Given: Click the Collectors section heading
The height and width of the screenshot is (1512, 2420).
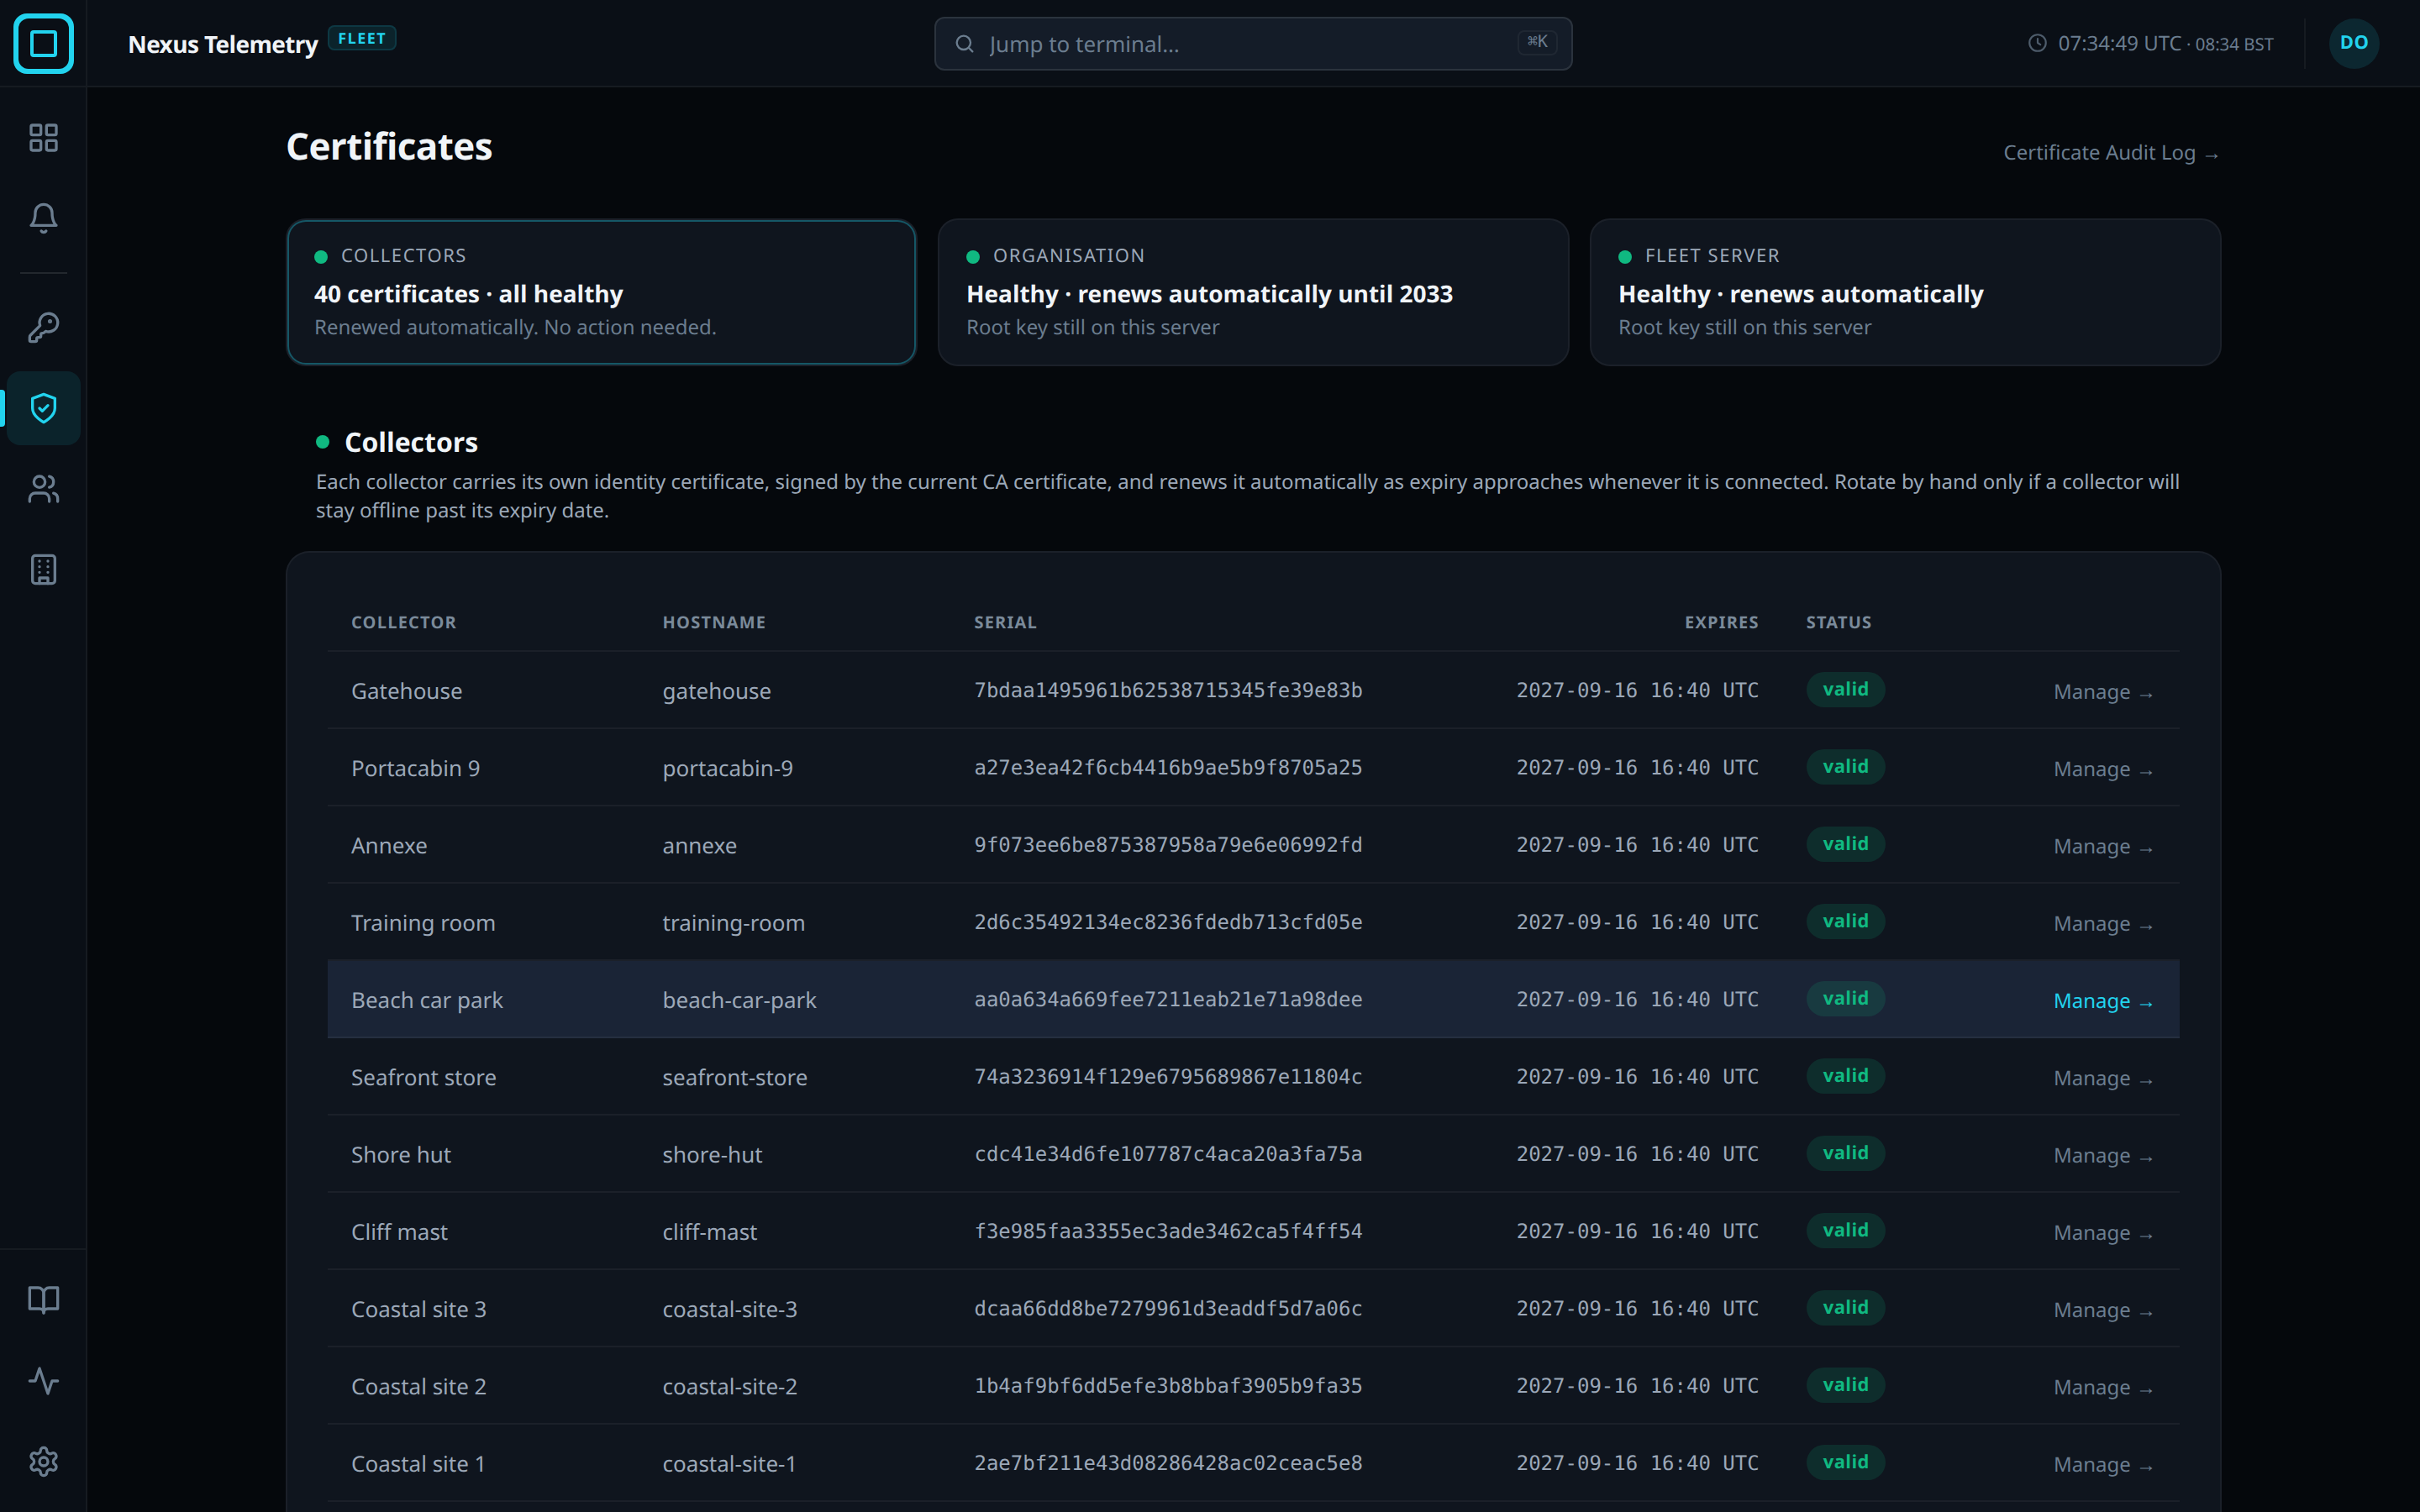Looking at the screenshot, I should [x=411, y=442].
